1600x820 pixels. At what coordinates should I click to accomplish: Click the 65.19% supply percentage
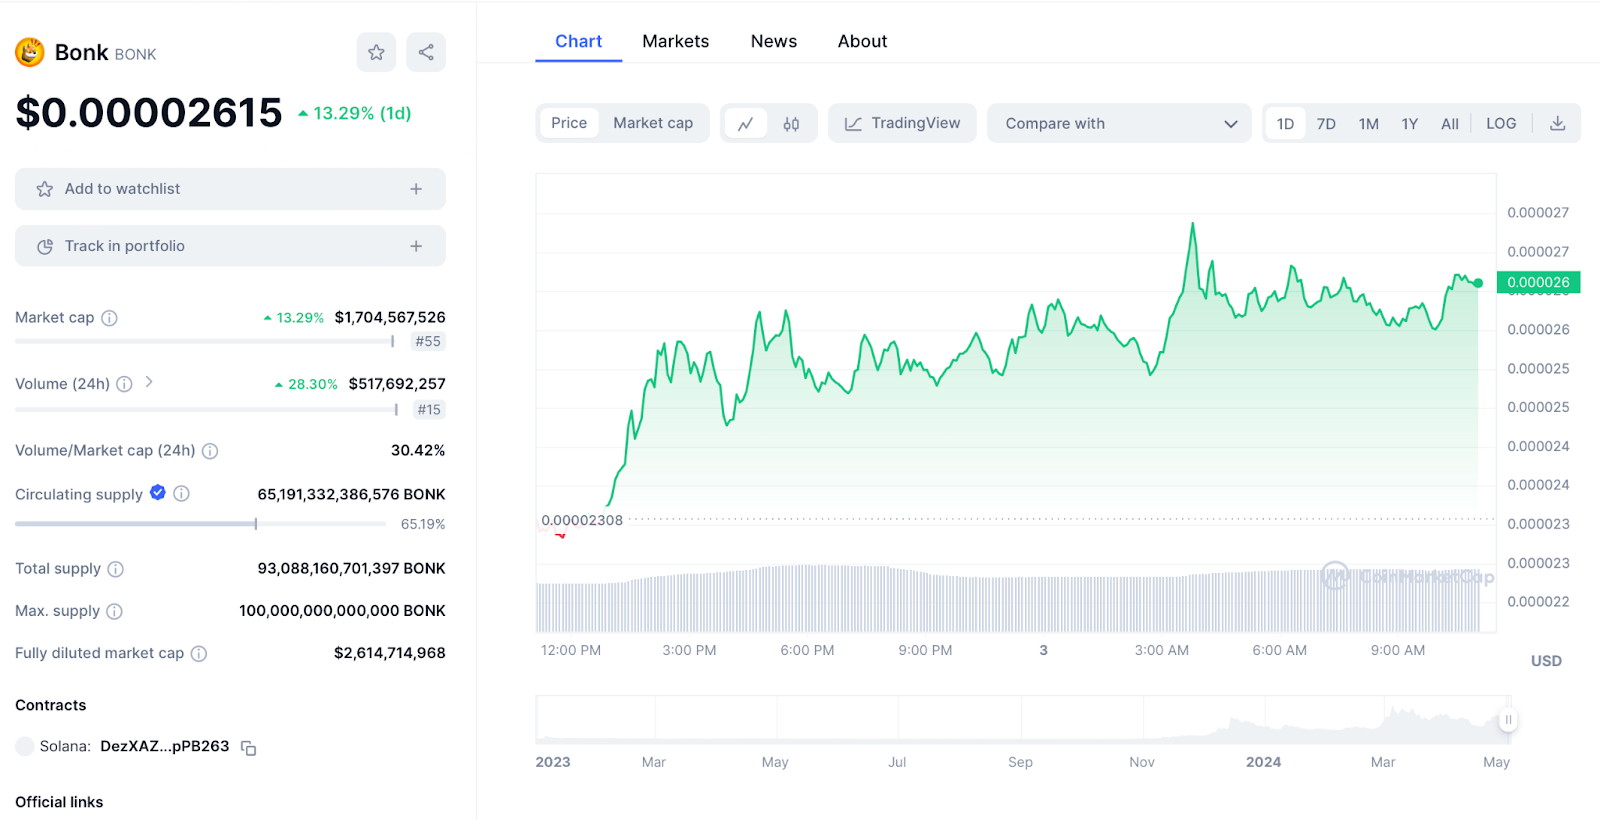coord(423,524)
